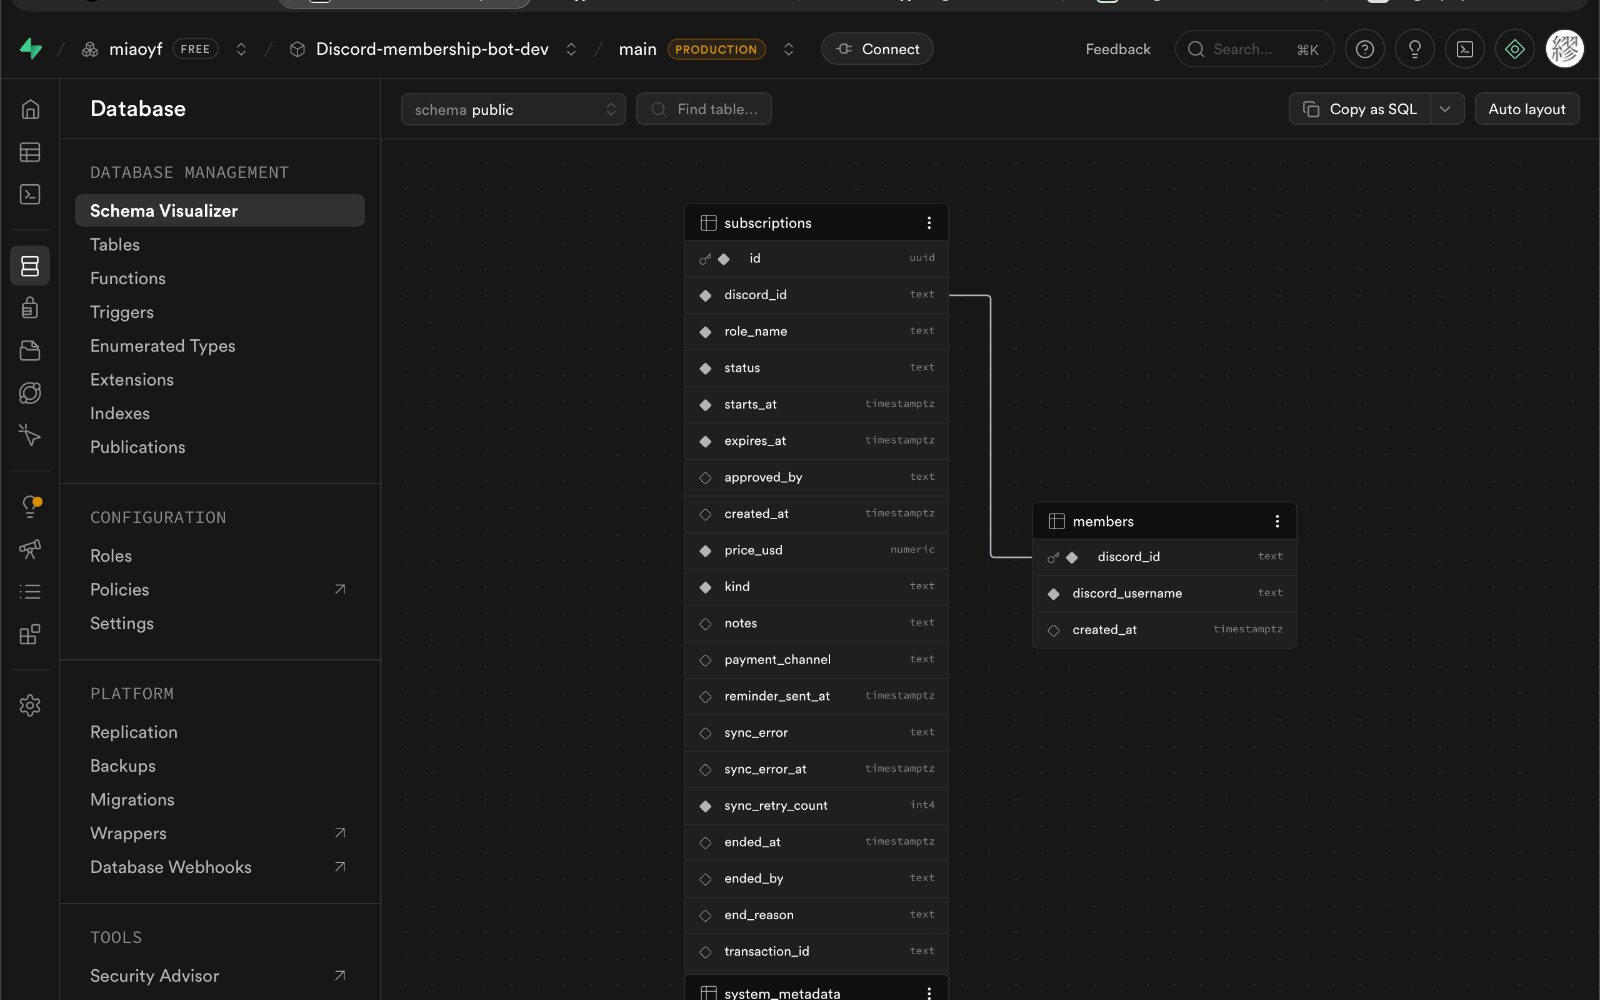
Task: Open the user avatar menu
Action: click(x=1565, y=49)
